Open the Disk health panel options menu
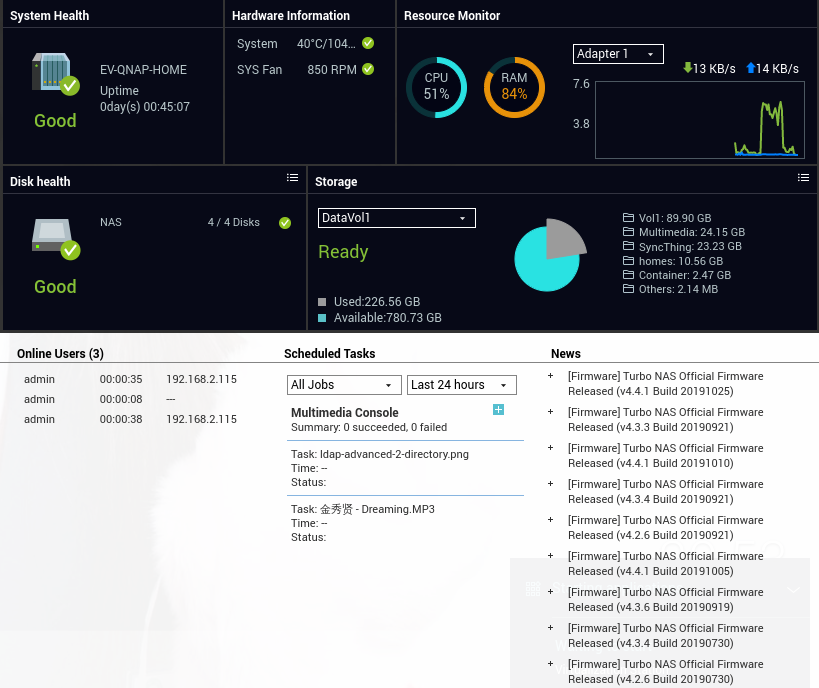The width and height of the screenshot is (819, 688). [293, 177]
